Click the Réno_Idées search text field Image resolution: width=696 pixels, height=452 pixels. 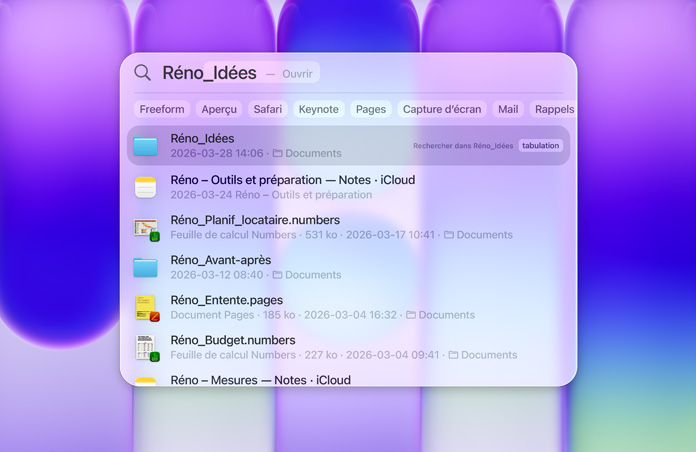click(209, 73)
